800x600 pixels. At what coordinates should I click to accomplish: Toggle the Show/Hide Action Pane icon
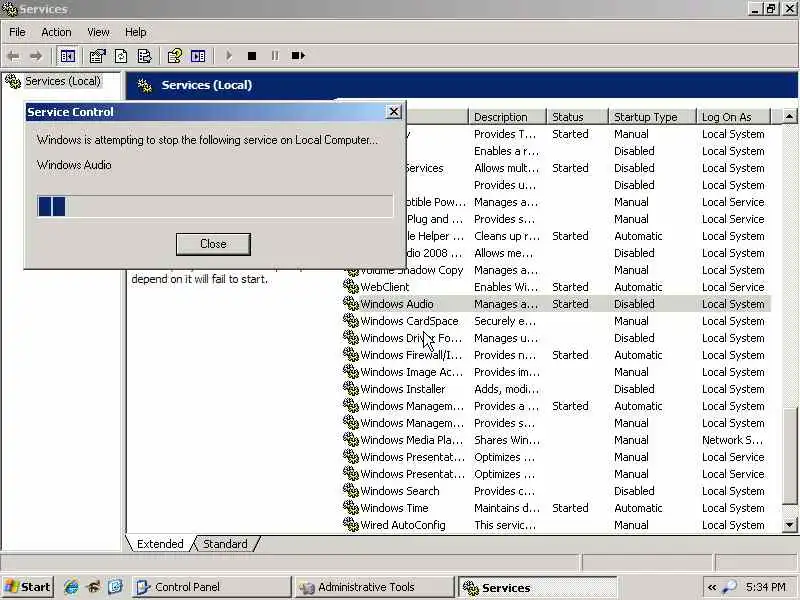click(198, 56)
